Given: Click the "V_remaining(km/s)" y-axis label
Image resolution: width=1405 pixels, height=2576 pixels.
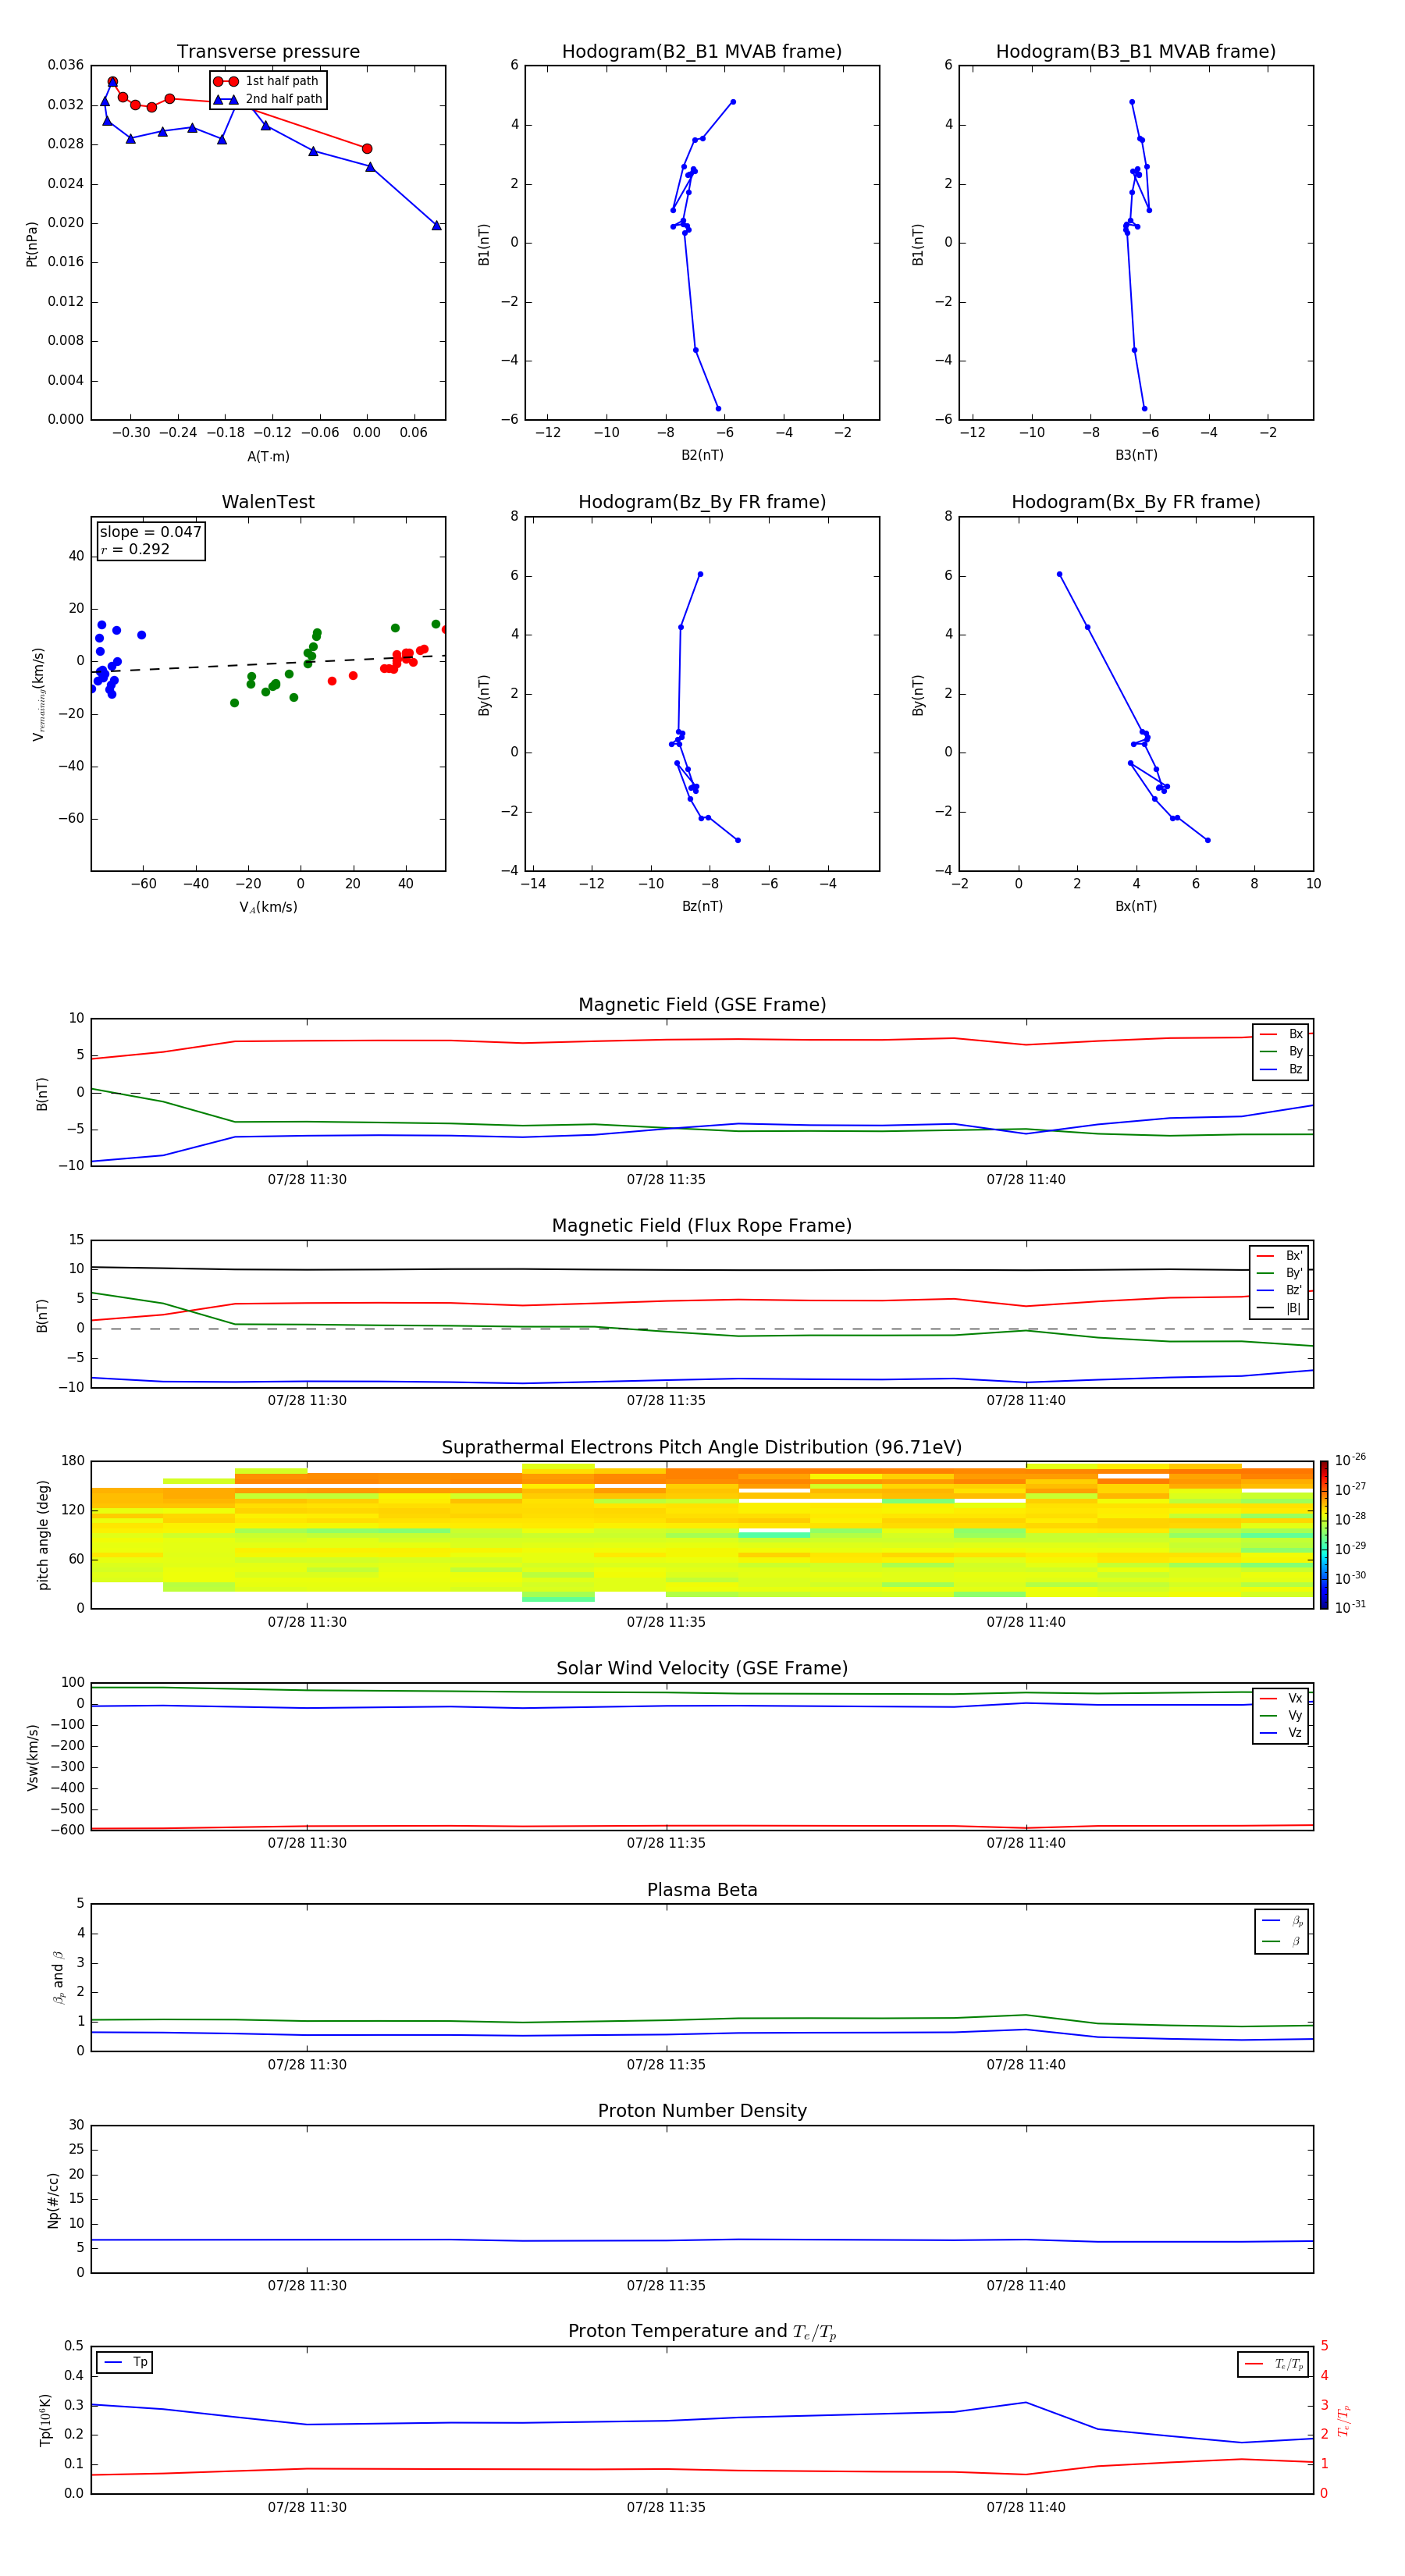Looking at the screenshot, I should 39,694.
